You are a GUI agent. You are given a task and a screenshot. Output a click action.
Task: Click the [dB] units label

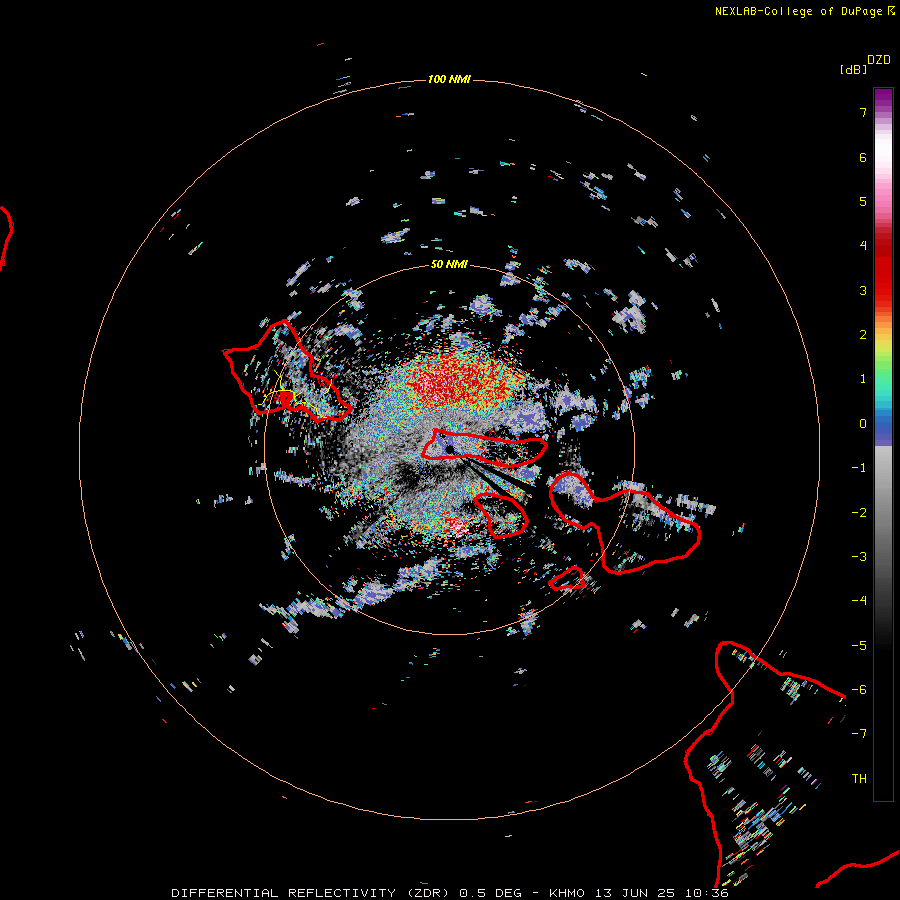pos(853,69)
